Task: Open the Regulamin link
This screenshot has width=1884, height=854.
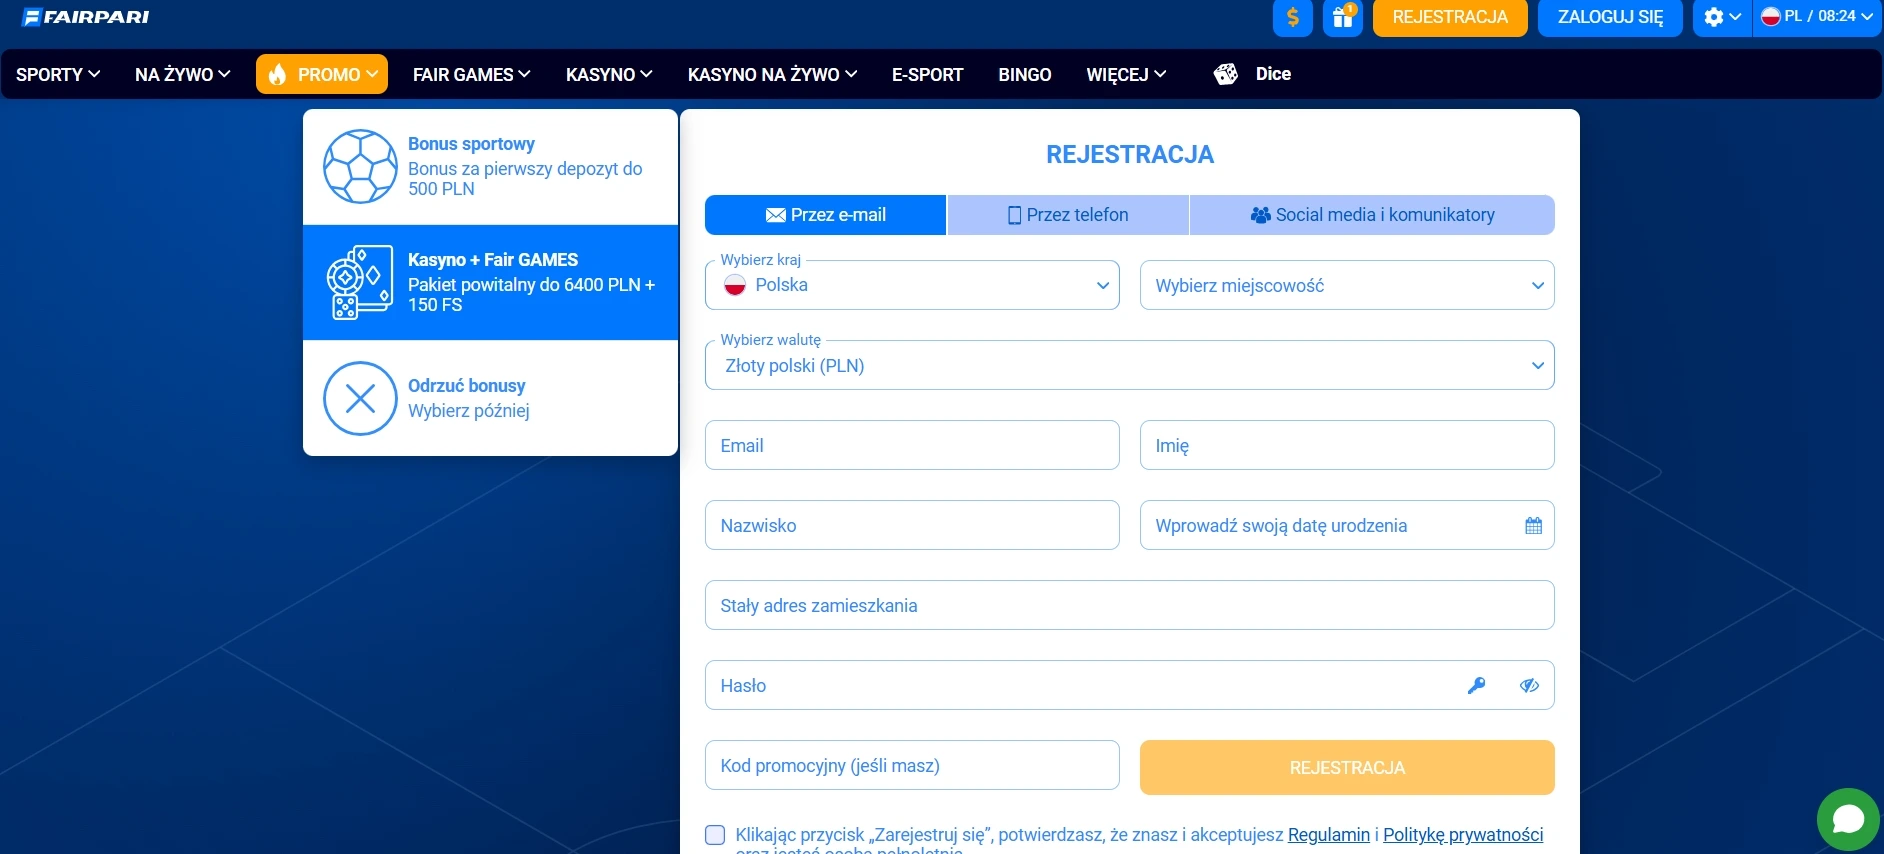Action: pos(1328,835)
